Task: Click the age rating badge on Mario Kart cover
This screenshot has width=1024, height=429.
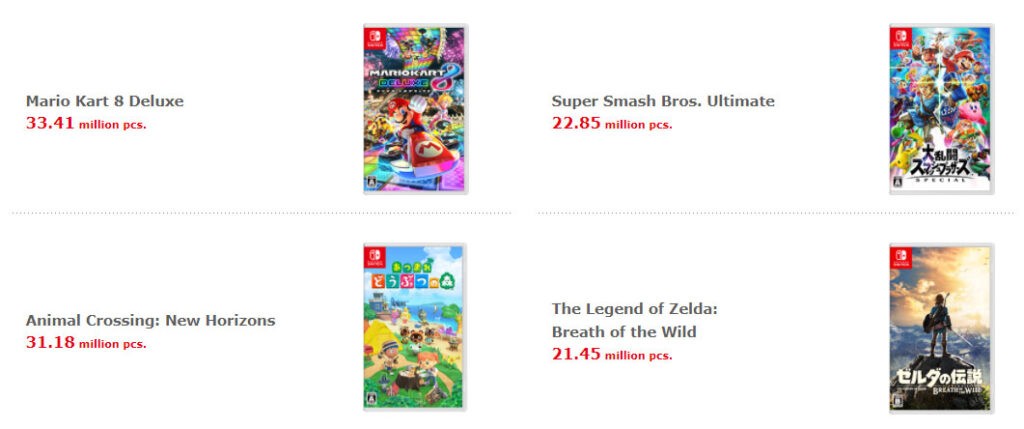Action: [372, 182]
